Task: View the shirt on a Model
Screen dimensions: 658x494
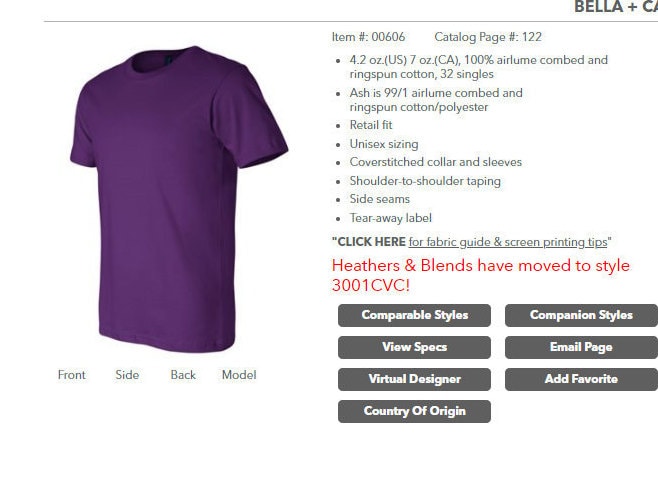Action: pyautogui.click(x=239, y=374)
